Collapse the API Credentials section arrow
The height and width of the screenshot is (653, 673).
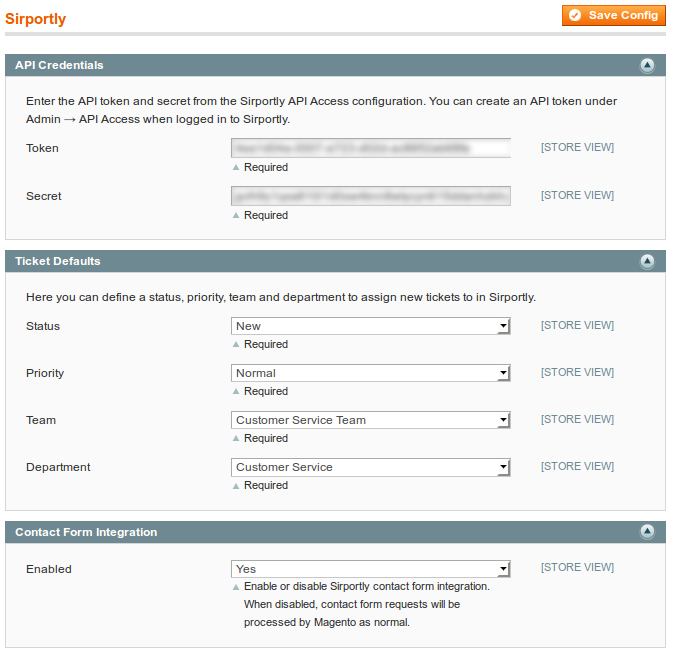[647, 65]
